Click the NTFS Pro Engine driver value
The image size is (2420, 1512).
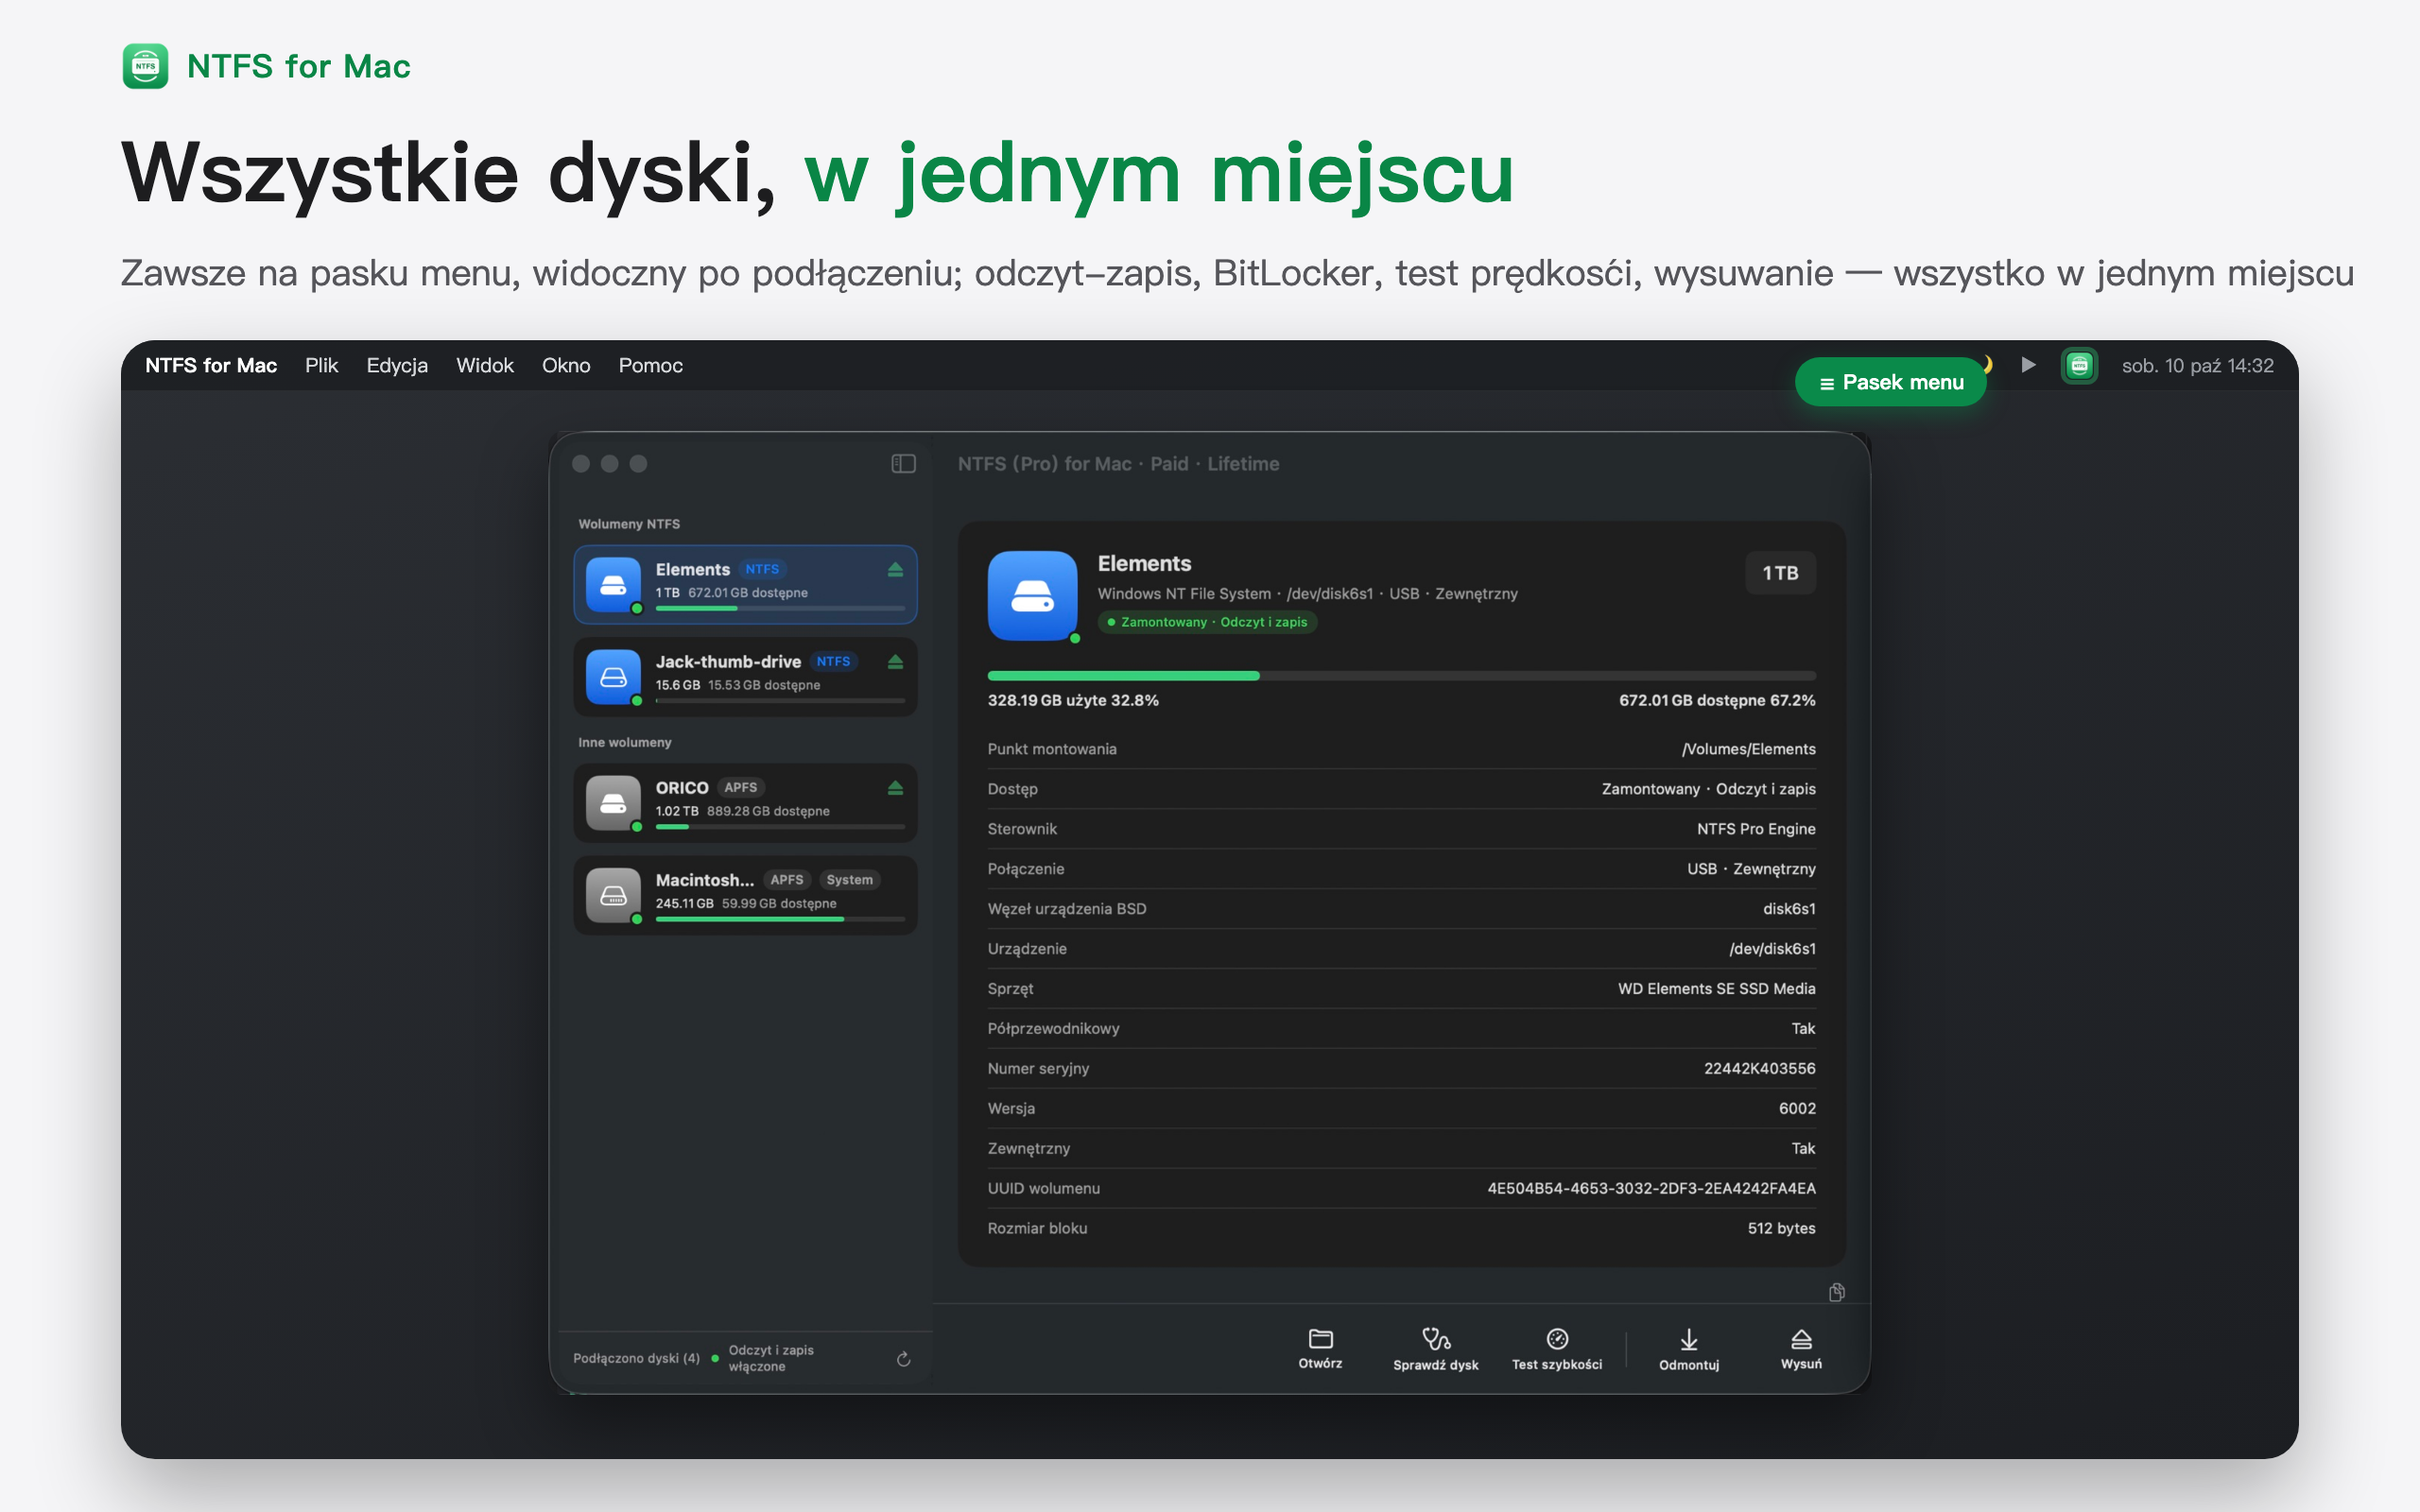click(1756, 829)
